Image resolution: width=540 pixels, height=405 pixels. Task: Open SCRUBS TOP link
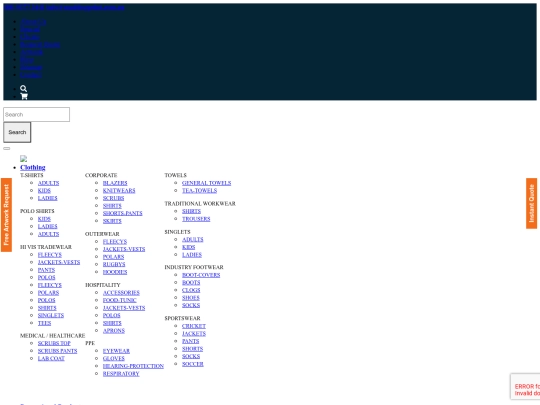tap(54, 343)
